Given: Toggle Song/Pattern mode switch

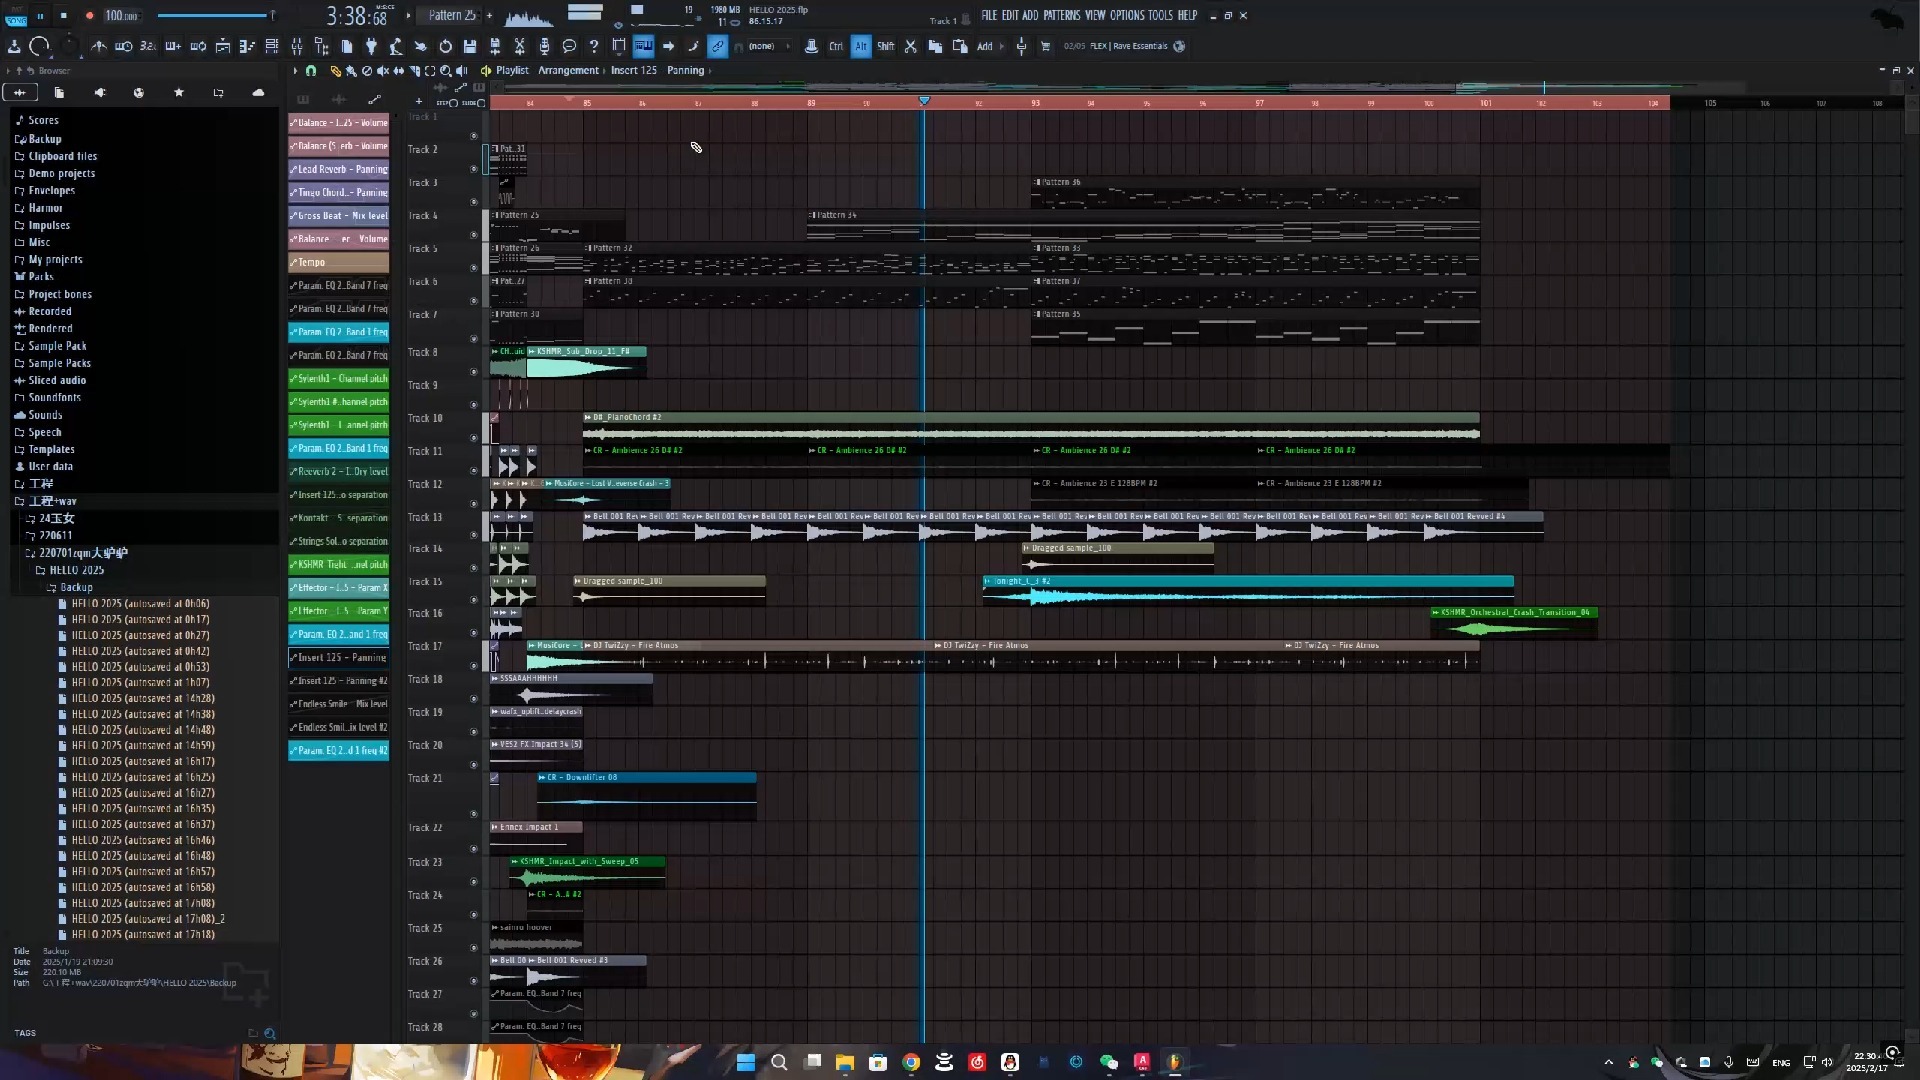Looking at the screenshot, I should [x=15, y=18].
